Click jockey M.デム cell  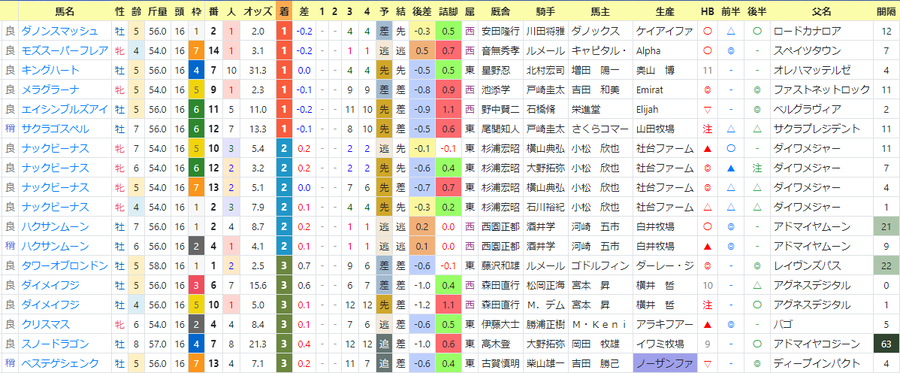coord(546,304)
